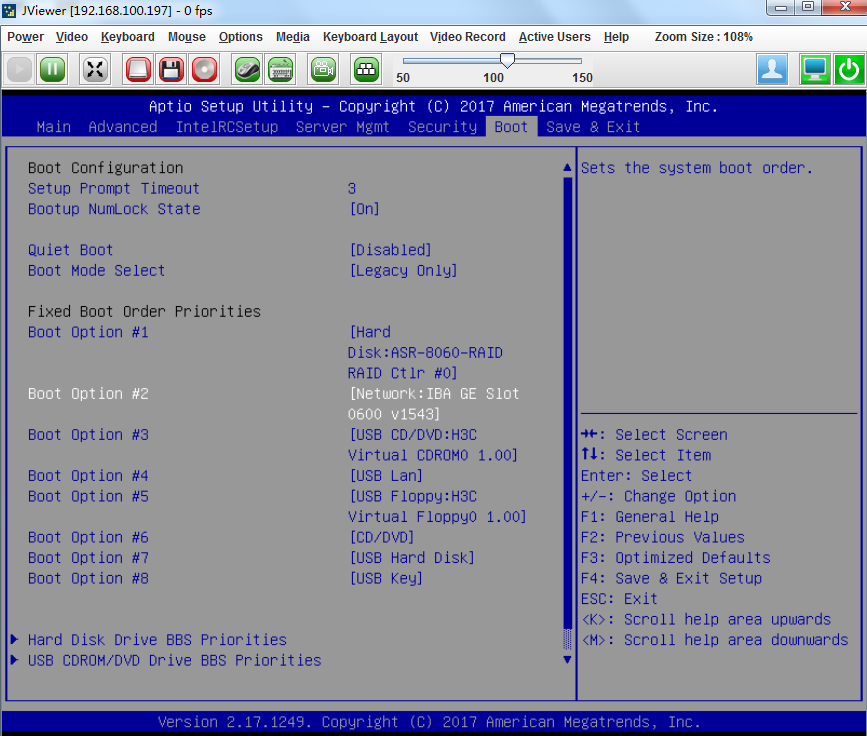Viewport: 867px width, 736px height.
Task: Open the Active Users menu
Action: [x=555, y=37]
